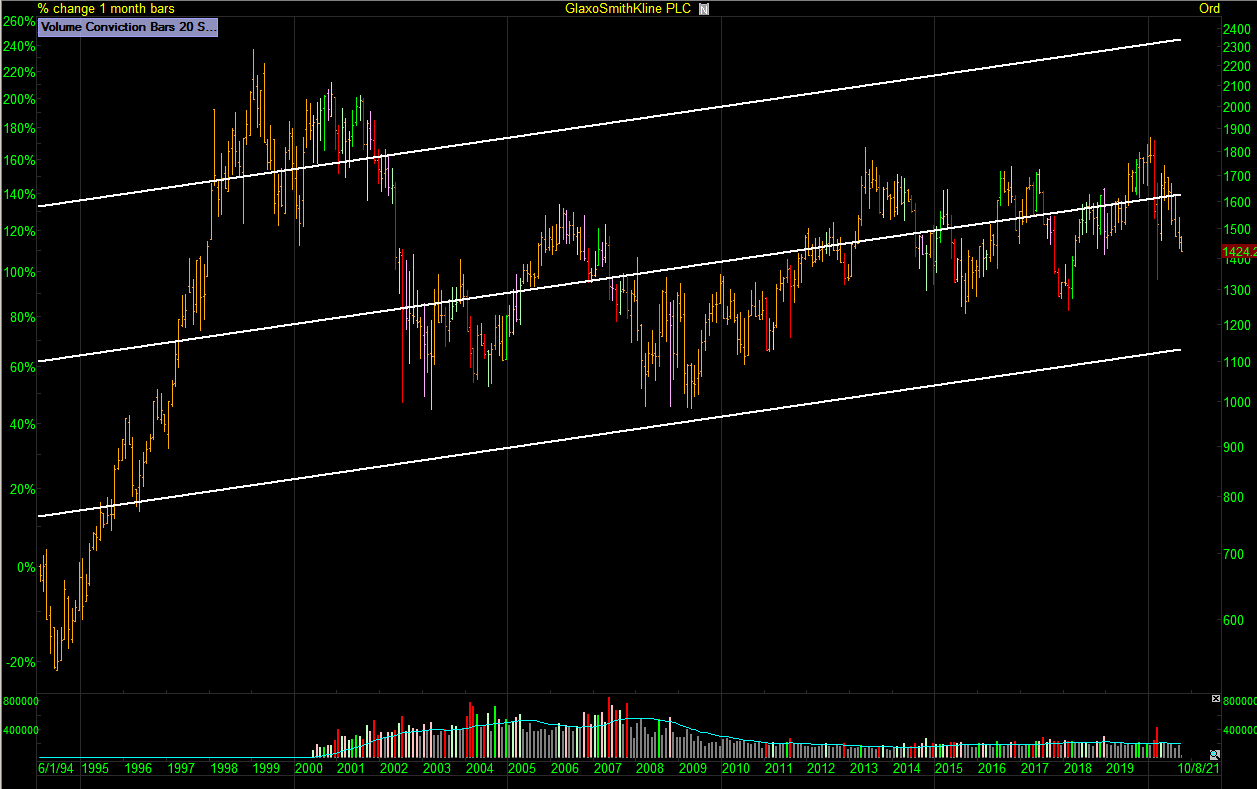Click the 1300 price axis label
This screenshot has width=1257, height=789.
point(1236,291)
